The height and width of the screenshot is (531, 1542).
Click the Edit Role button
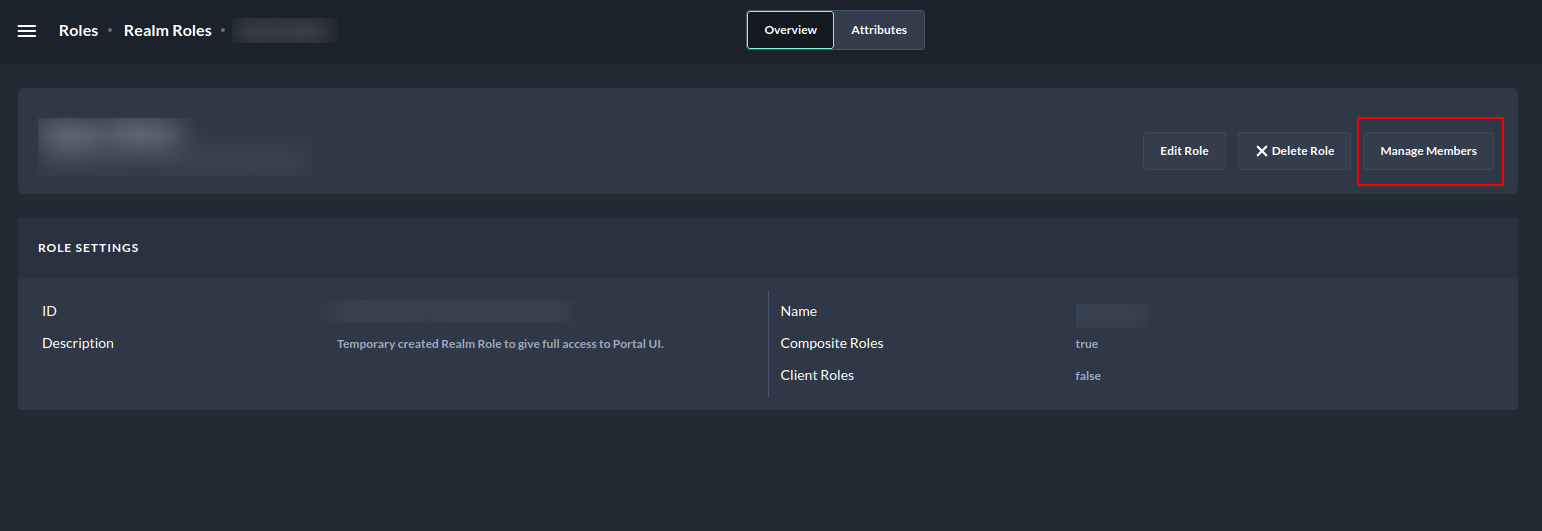pyautogui.click(x=1184, y=151)
